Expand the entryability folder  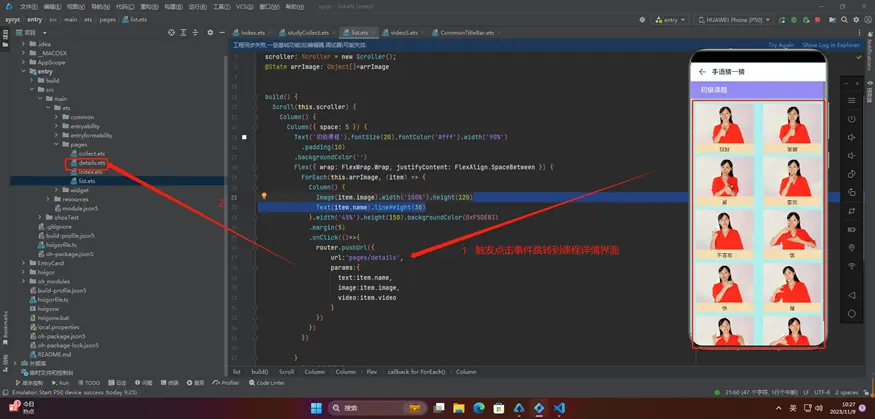pyautogui.click(x=56, y=126)
